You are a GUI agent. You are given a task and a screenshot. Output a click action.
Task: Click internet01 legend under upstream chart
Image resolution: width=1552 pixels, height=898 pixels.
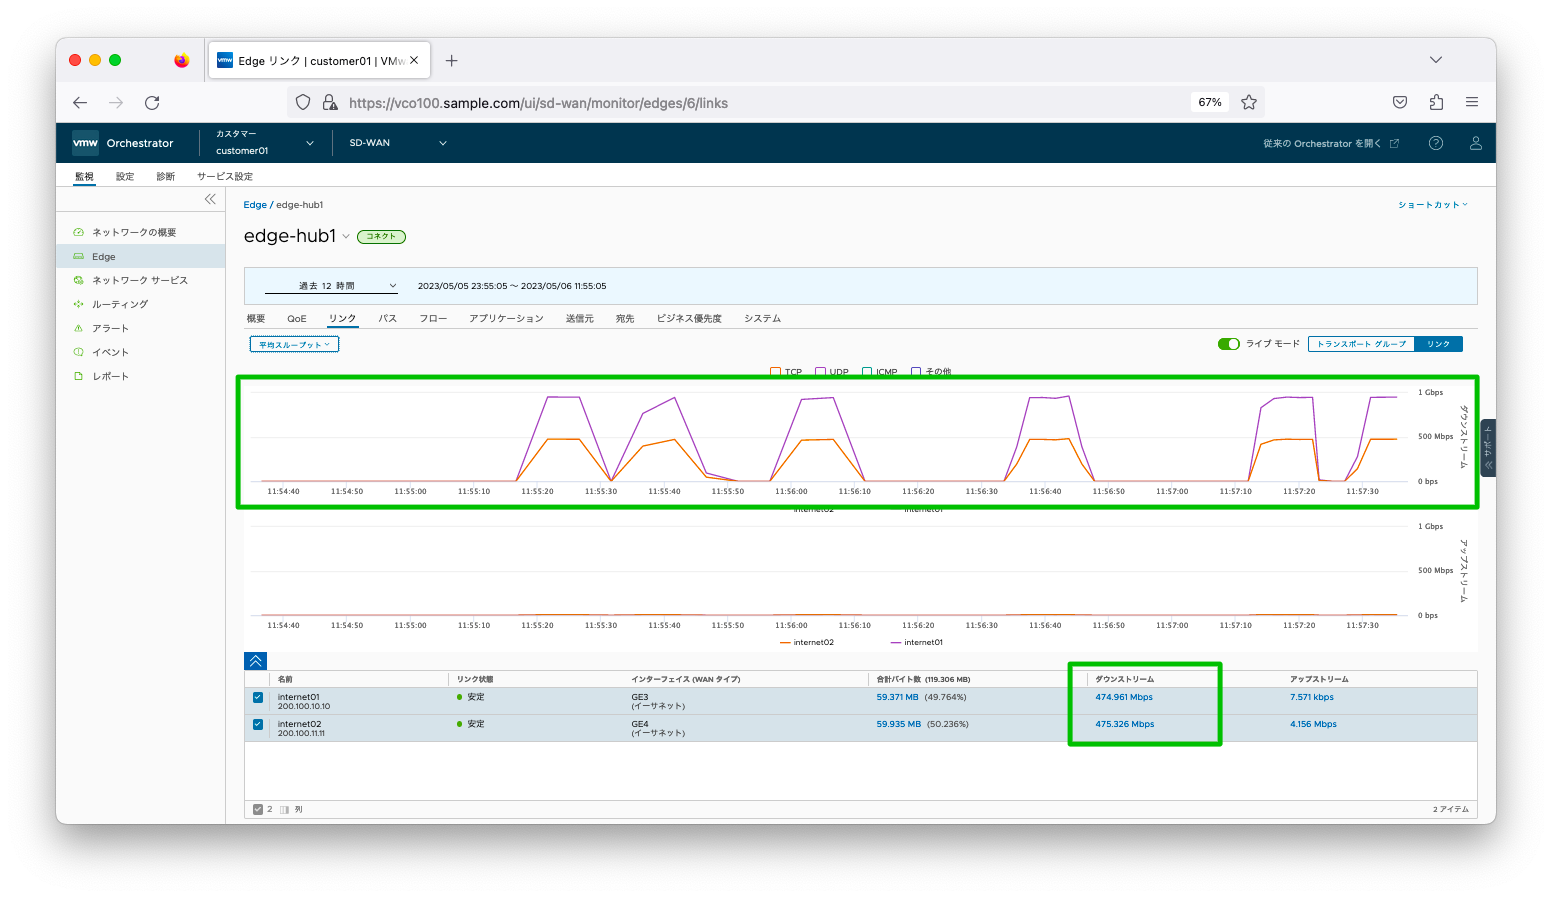pos(916,642)
